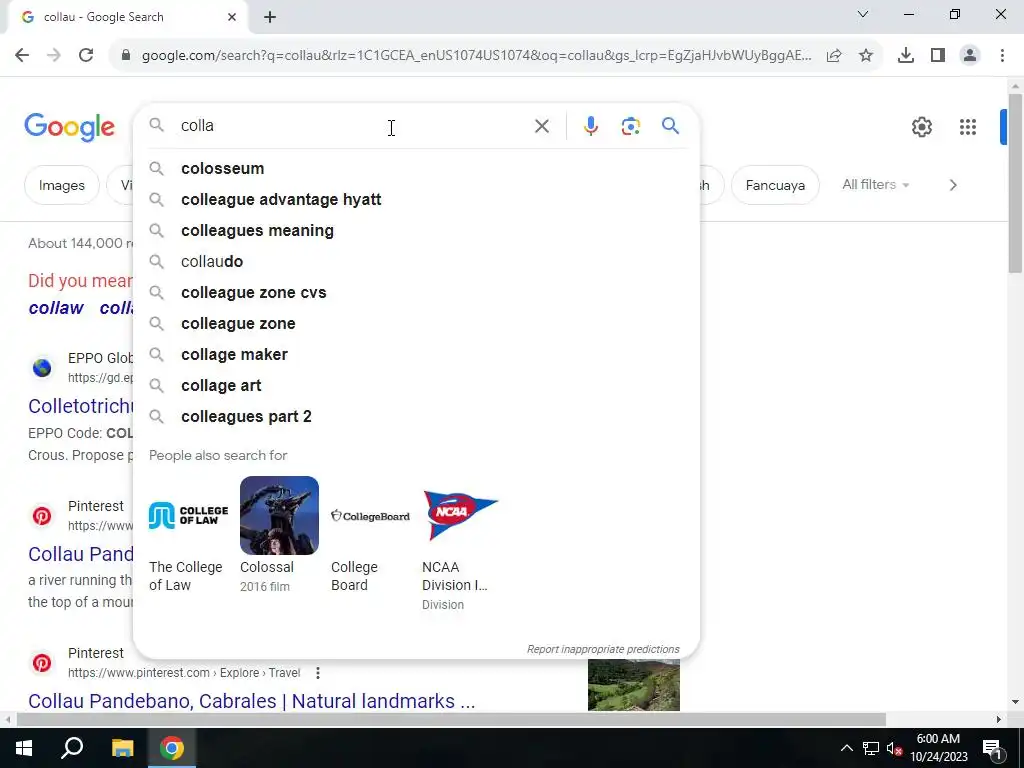Click into the search text field

[353, 126]
